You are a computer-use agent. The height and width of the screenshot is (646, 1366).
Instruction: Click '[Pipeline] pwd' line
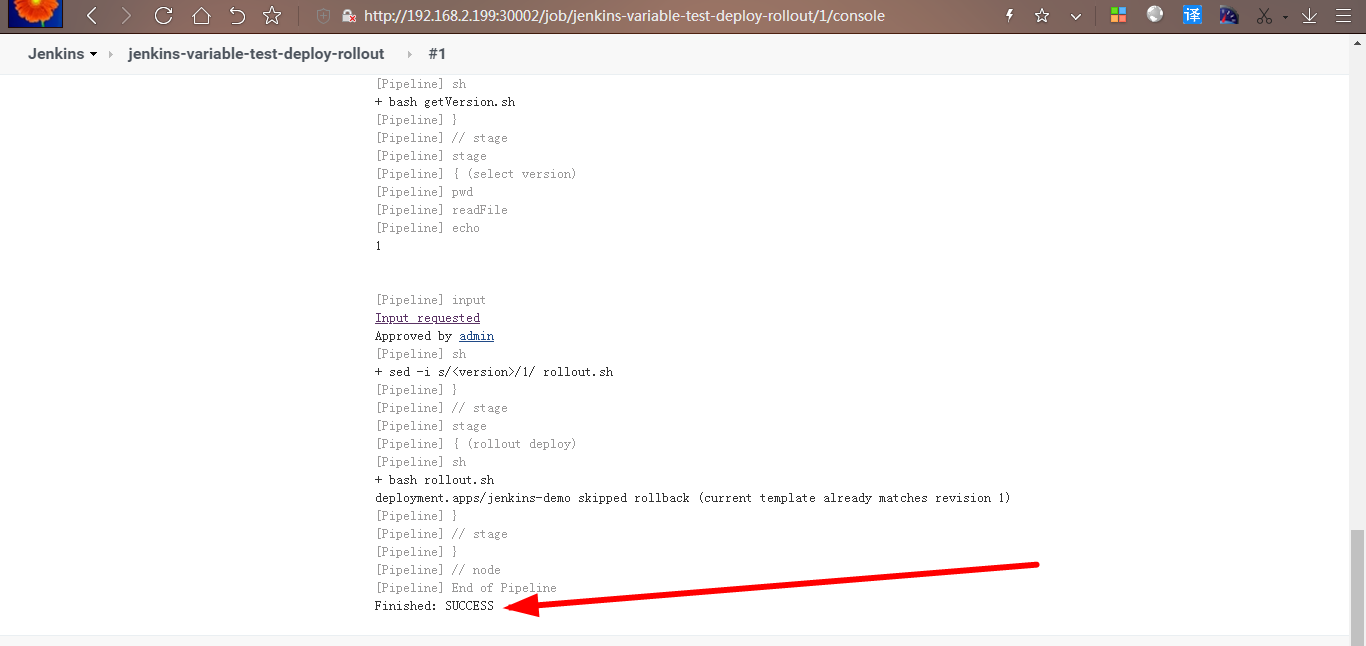[424, 192]
